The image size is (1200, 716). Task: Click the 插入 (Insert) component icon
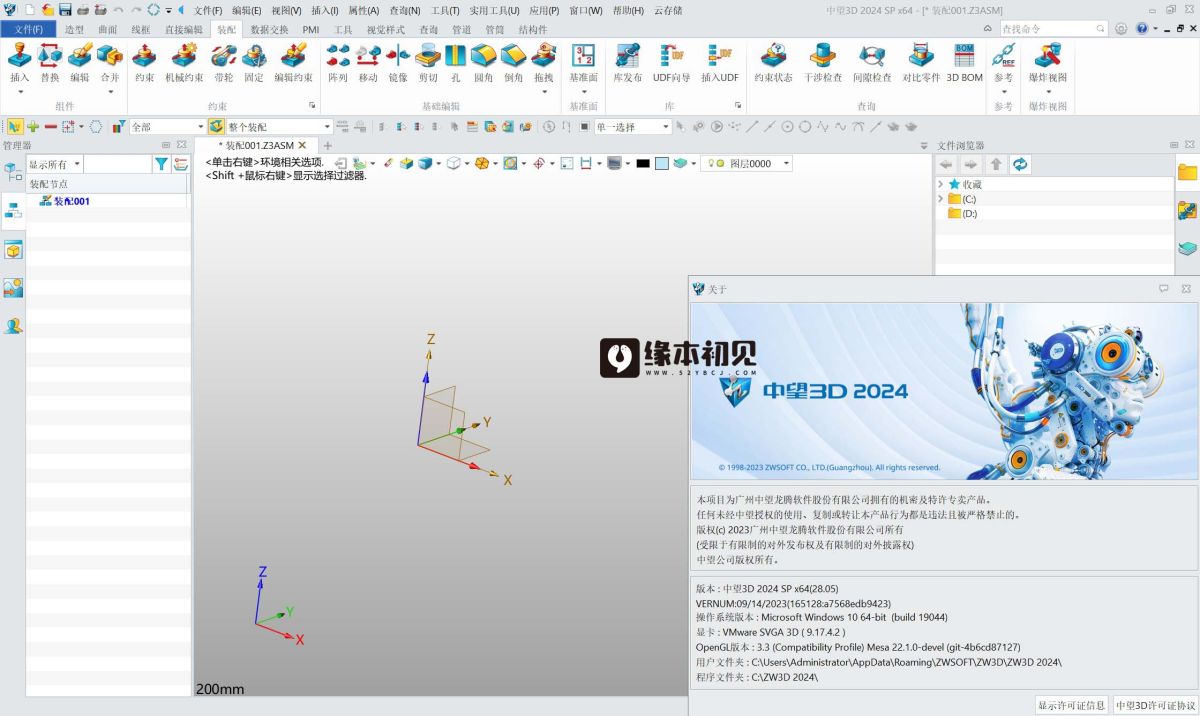point(19,55)
